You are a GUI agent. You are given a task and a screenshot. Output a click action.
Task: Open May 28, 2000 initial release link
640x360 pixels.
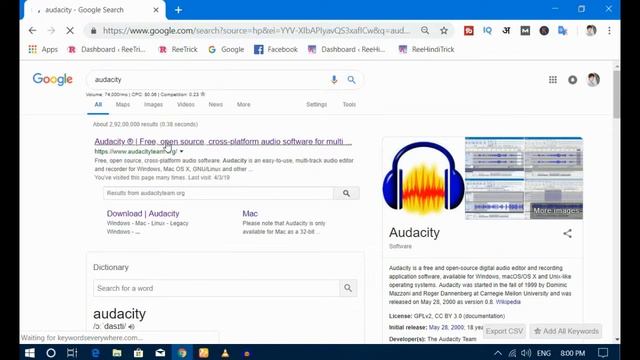point(447,327)
